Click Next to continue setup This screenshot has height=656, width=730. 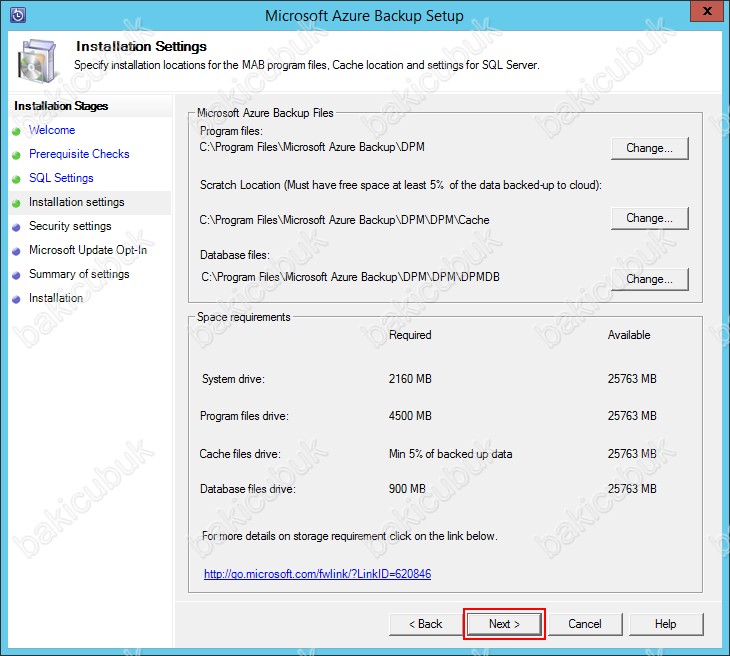tap(504, 624)
